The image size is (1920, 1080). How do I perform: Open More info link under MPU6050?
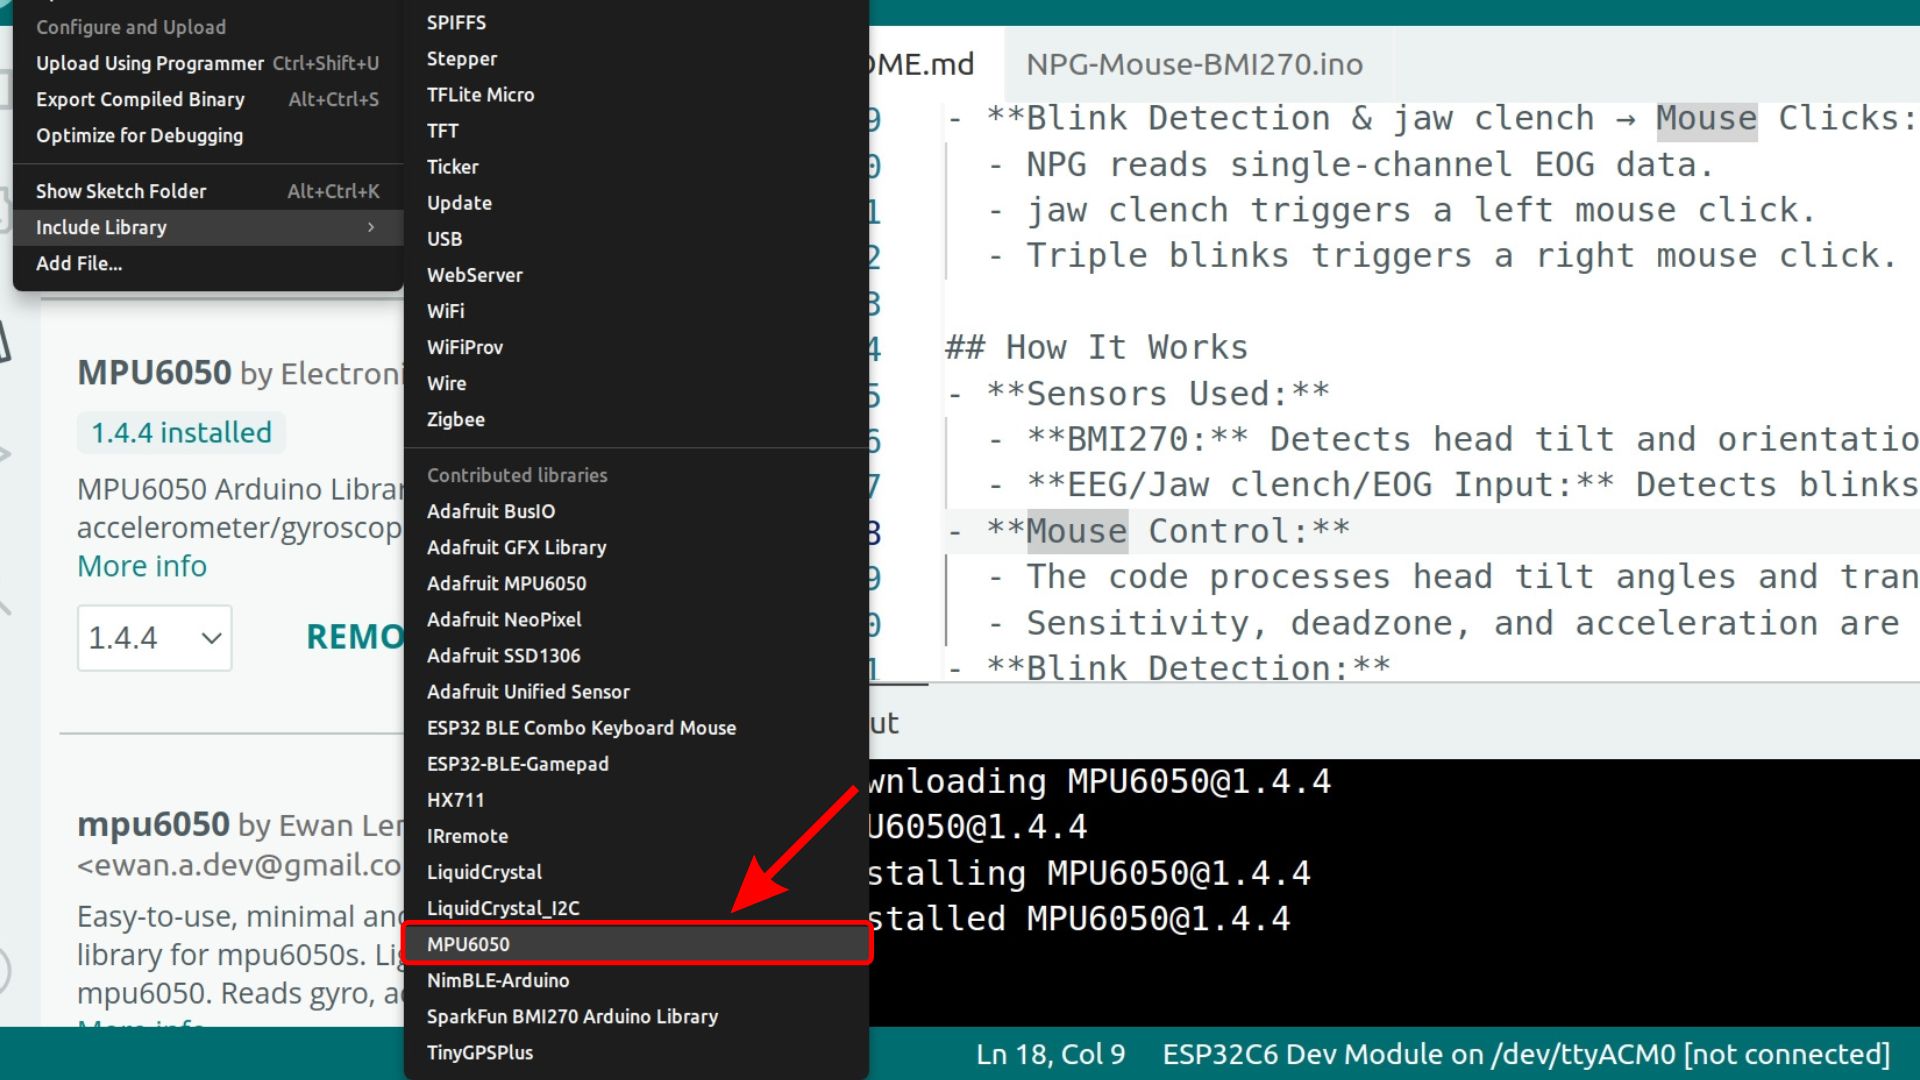(142, 566)
